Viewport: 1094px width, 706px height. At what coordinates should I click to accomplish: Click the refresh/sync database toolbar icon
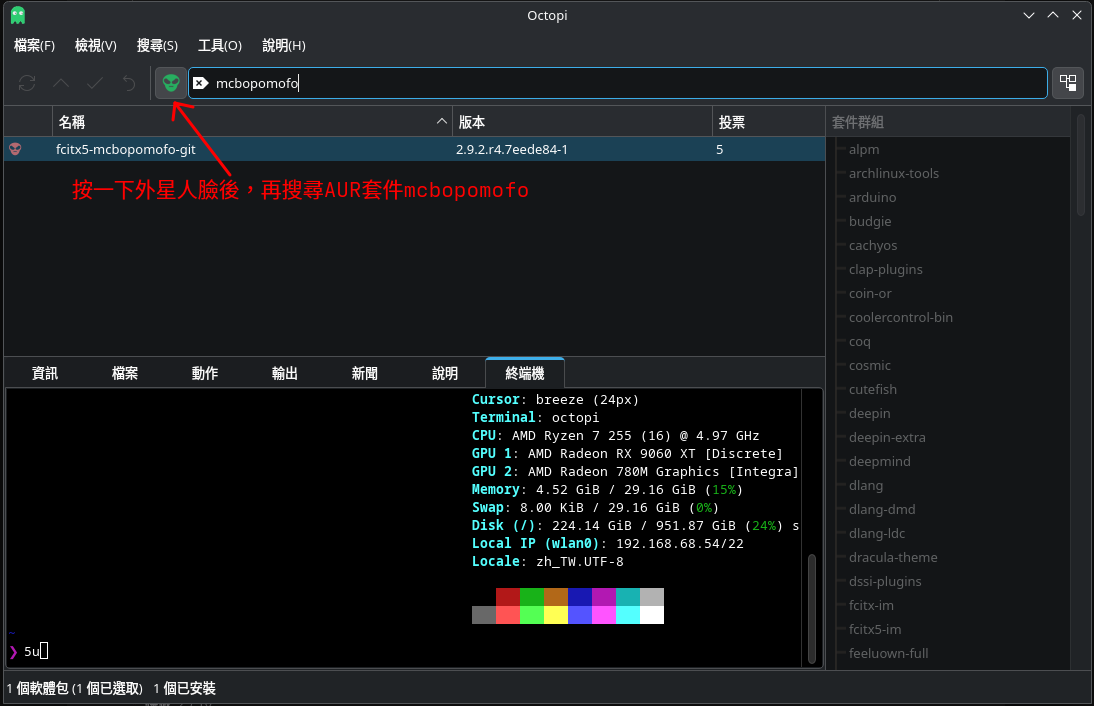[x=27, y=84]
